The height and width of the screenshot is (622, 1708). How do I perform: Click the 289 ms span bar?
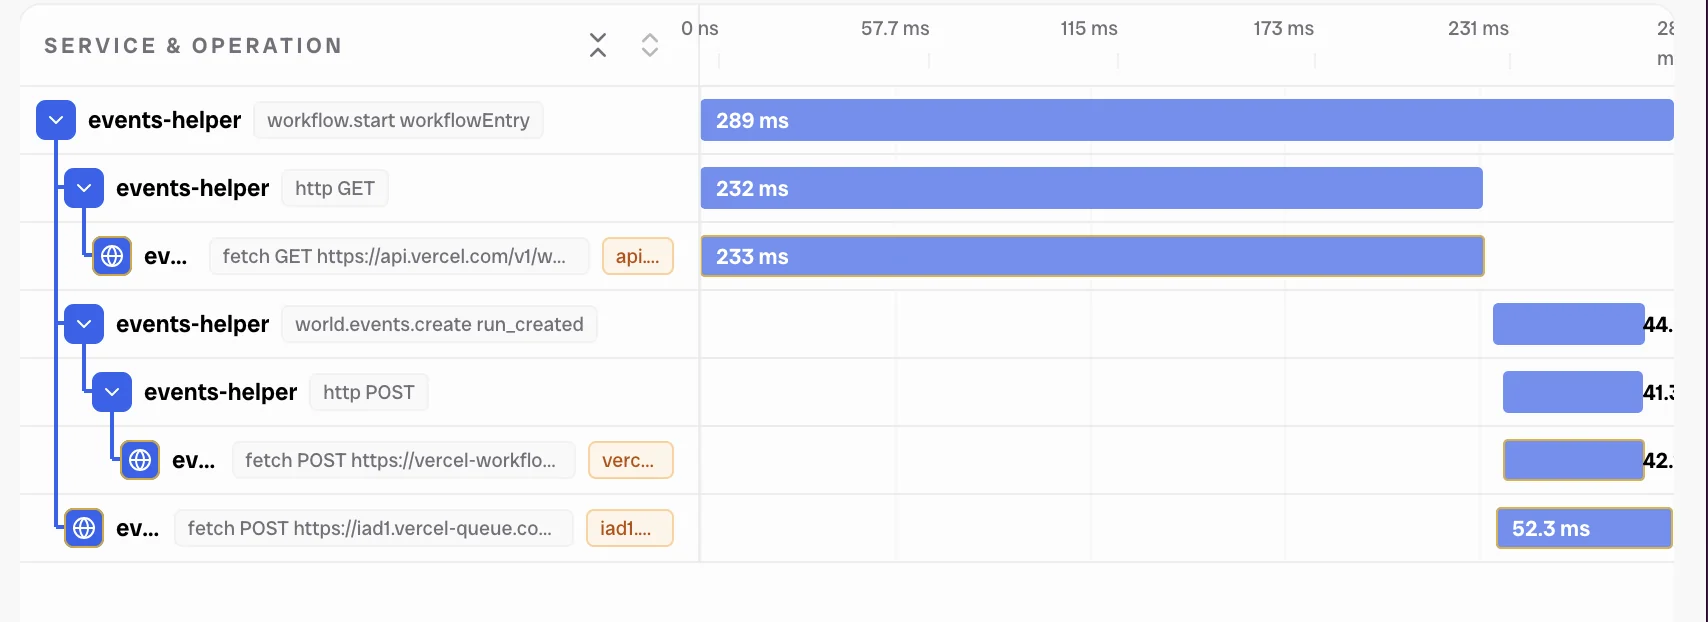(x=1187, y=120)
